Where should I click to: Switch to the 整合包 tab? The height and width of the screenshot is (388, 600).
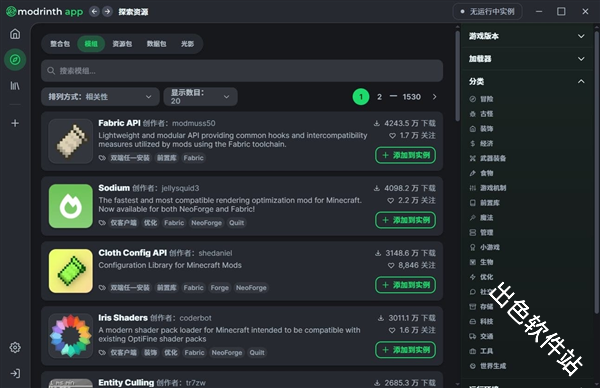point(60,44)
